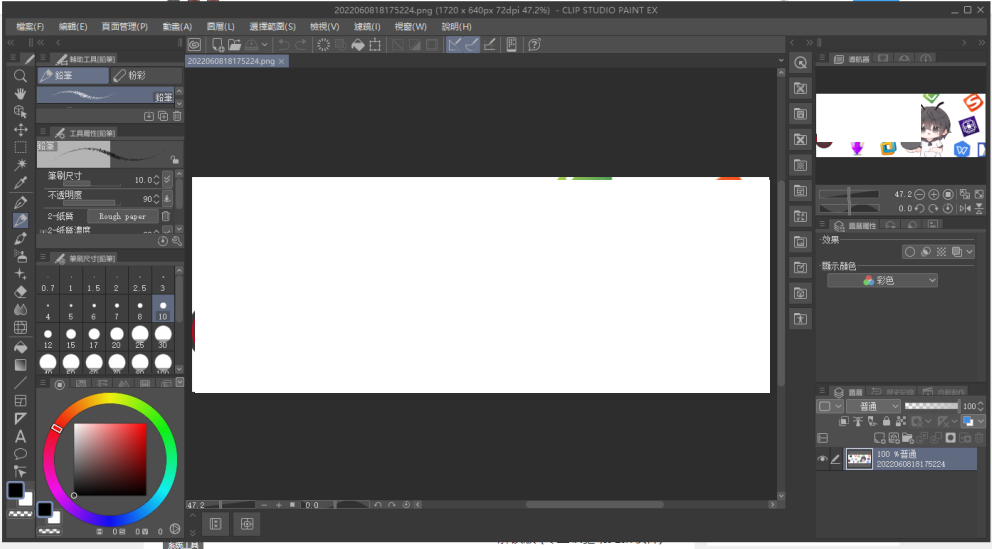Screen dimensions: 992x549
Task: Open the Expression color 彩色 dropdown
Action: tap(882, 280)
